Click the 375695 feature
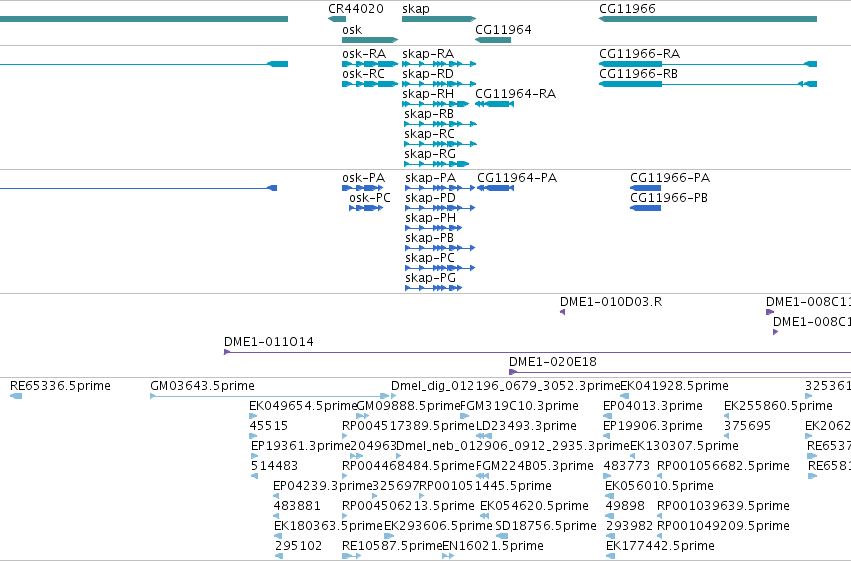This screenshot has height=561, width=851. click(x=727, y=436)
